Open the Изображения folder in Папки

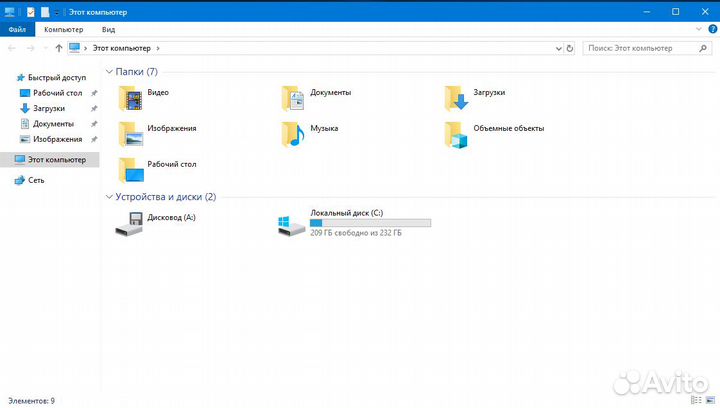pyautogui.click(x=131, y=133)
